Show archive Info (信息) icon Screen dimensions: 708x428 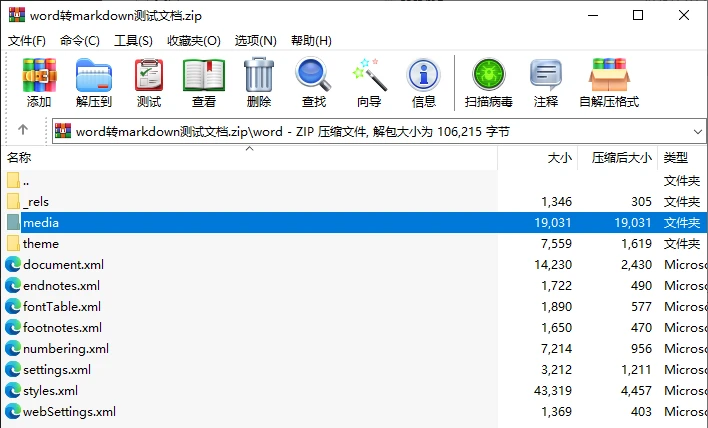[423, 75]
